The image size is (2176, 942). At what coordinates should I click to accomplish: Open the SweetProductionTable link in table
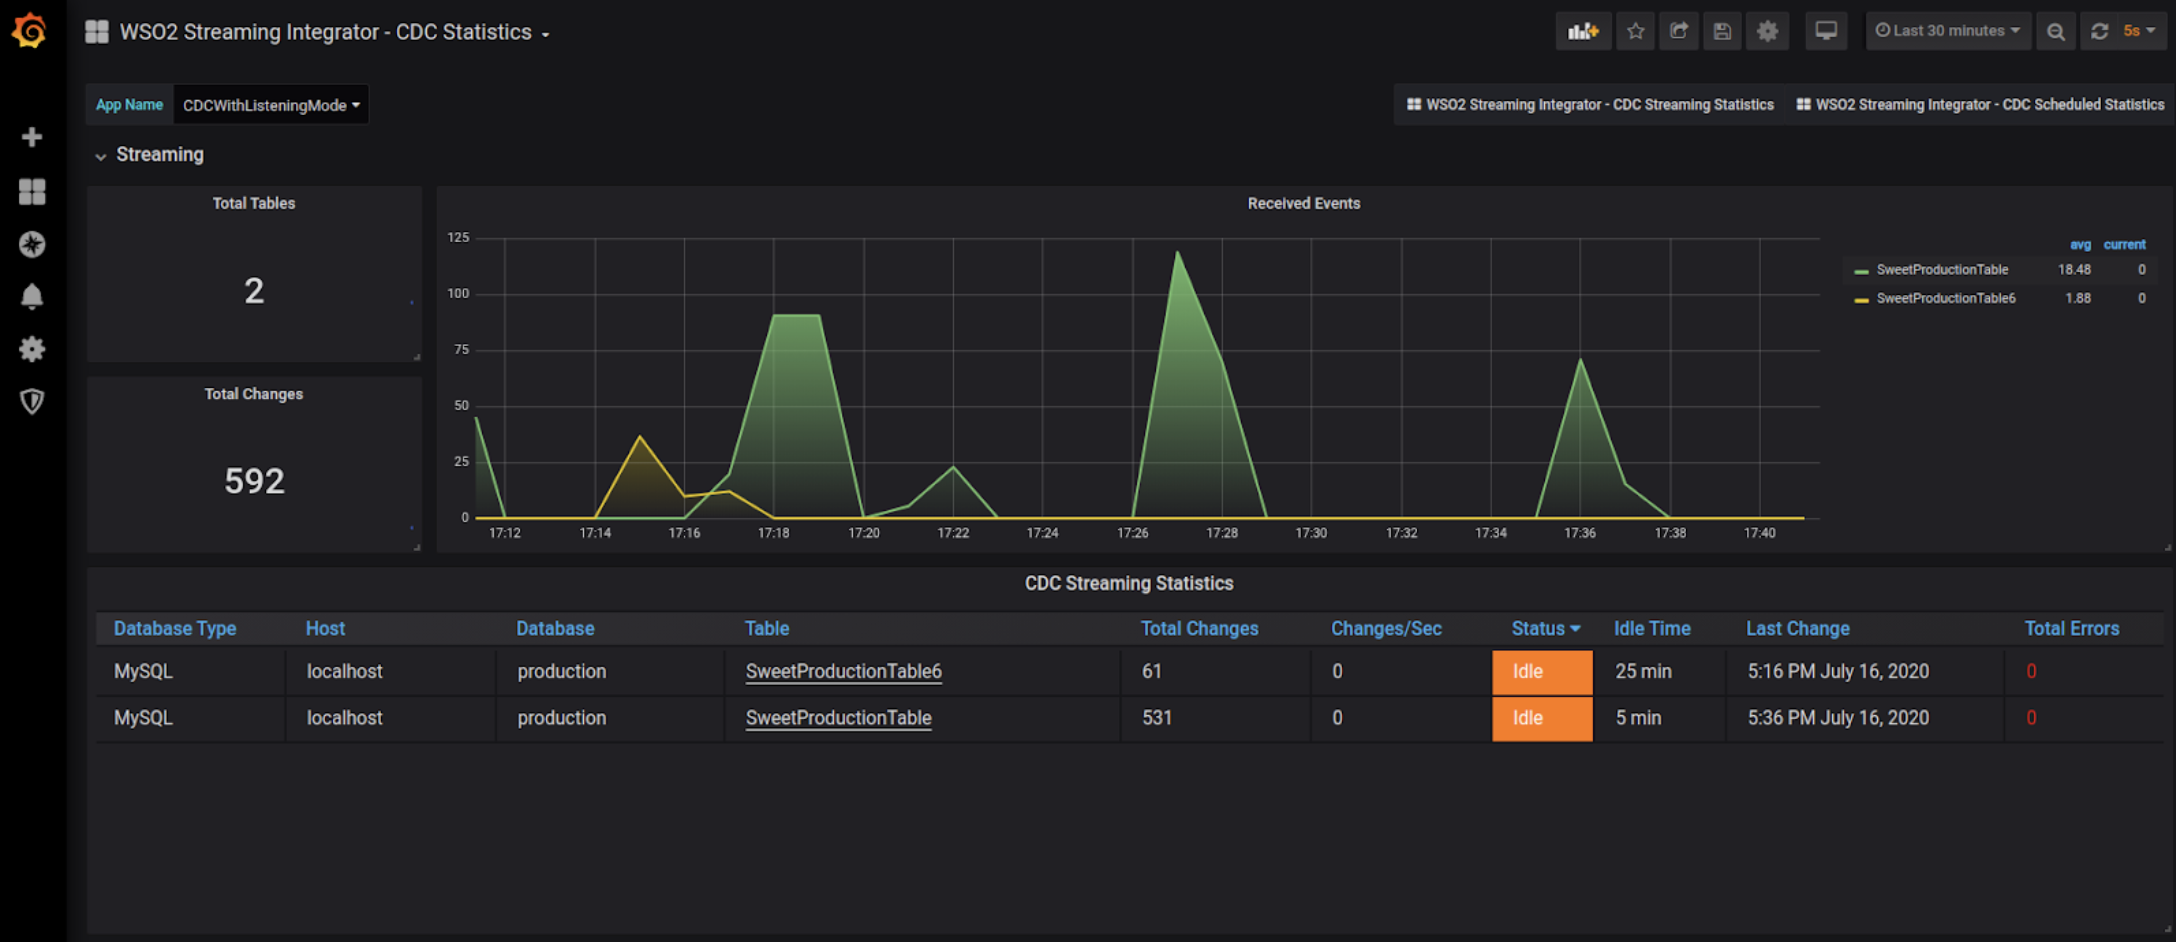838,718
